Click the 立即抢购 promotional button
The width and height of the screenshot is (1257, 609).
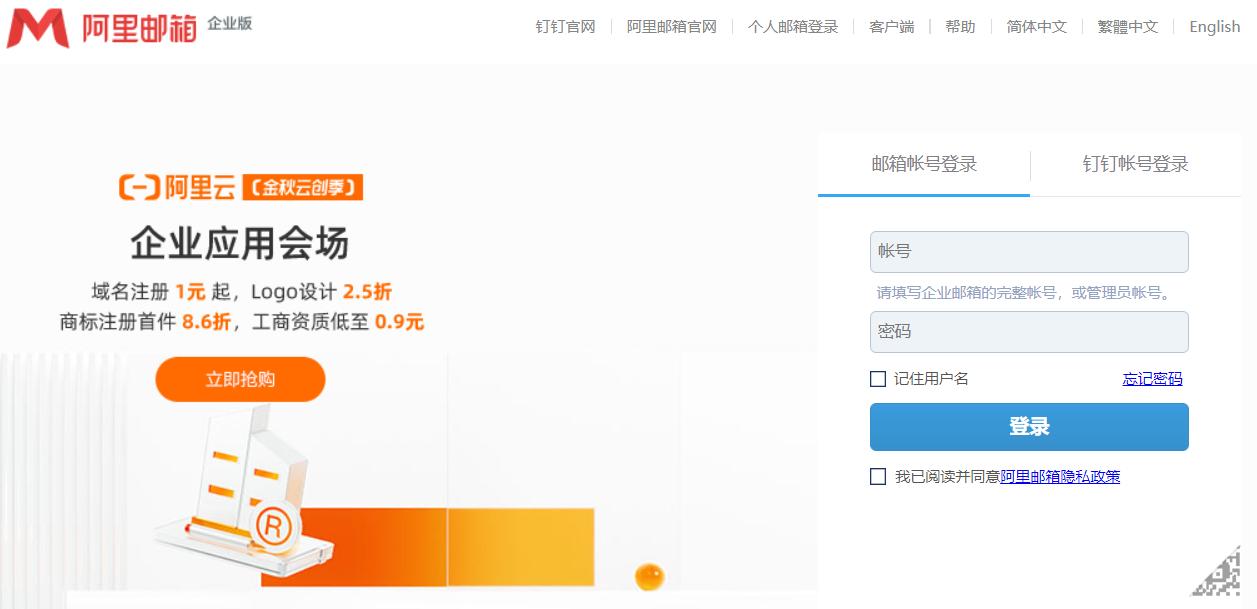click(240, 379)
